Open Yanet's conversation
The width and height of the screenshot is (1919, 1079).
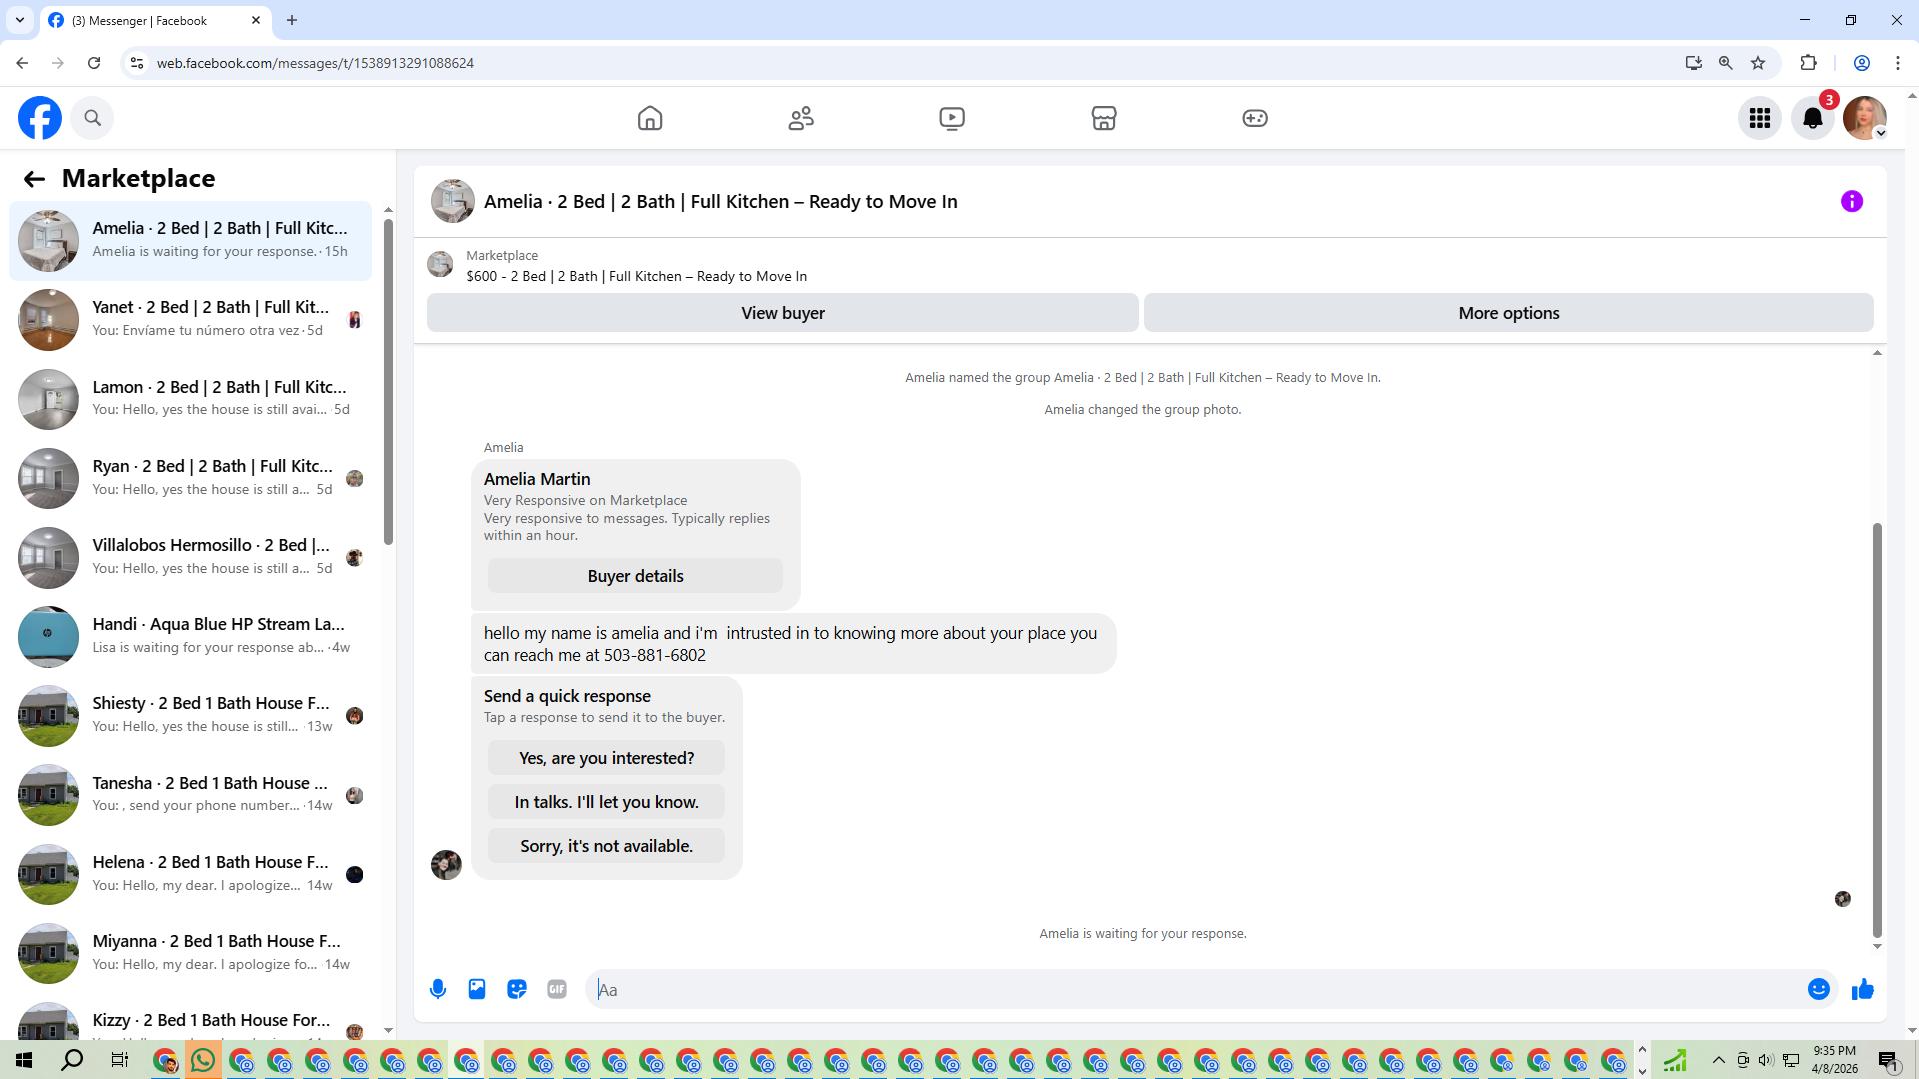tap(190, 320)
